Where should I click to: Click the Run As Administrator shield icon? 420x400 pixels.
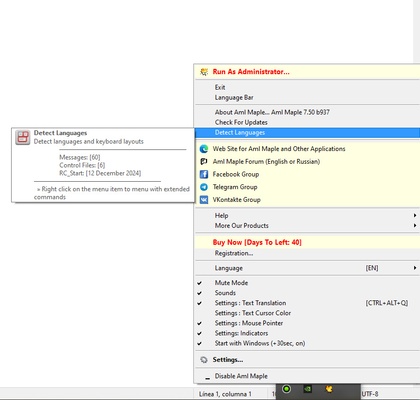[204, 72]
